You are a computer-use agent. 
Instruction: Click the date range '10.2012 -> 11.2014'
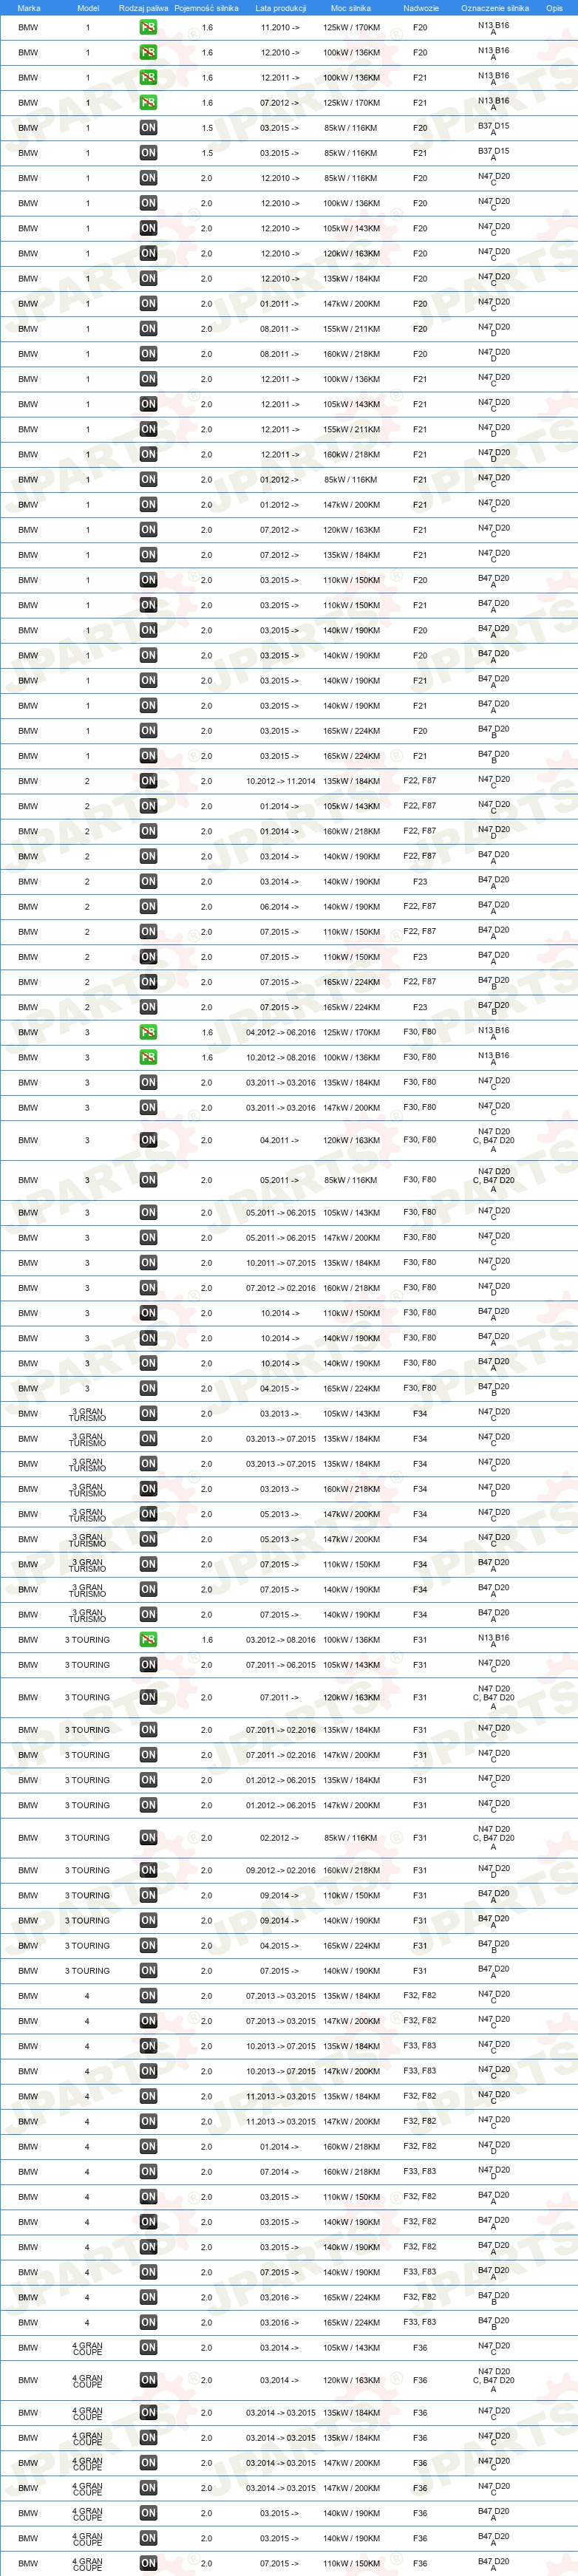[281, 781]
